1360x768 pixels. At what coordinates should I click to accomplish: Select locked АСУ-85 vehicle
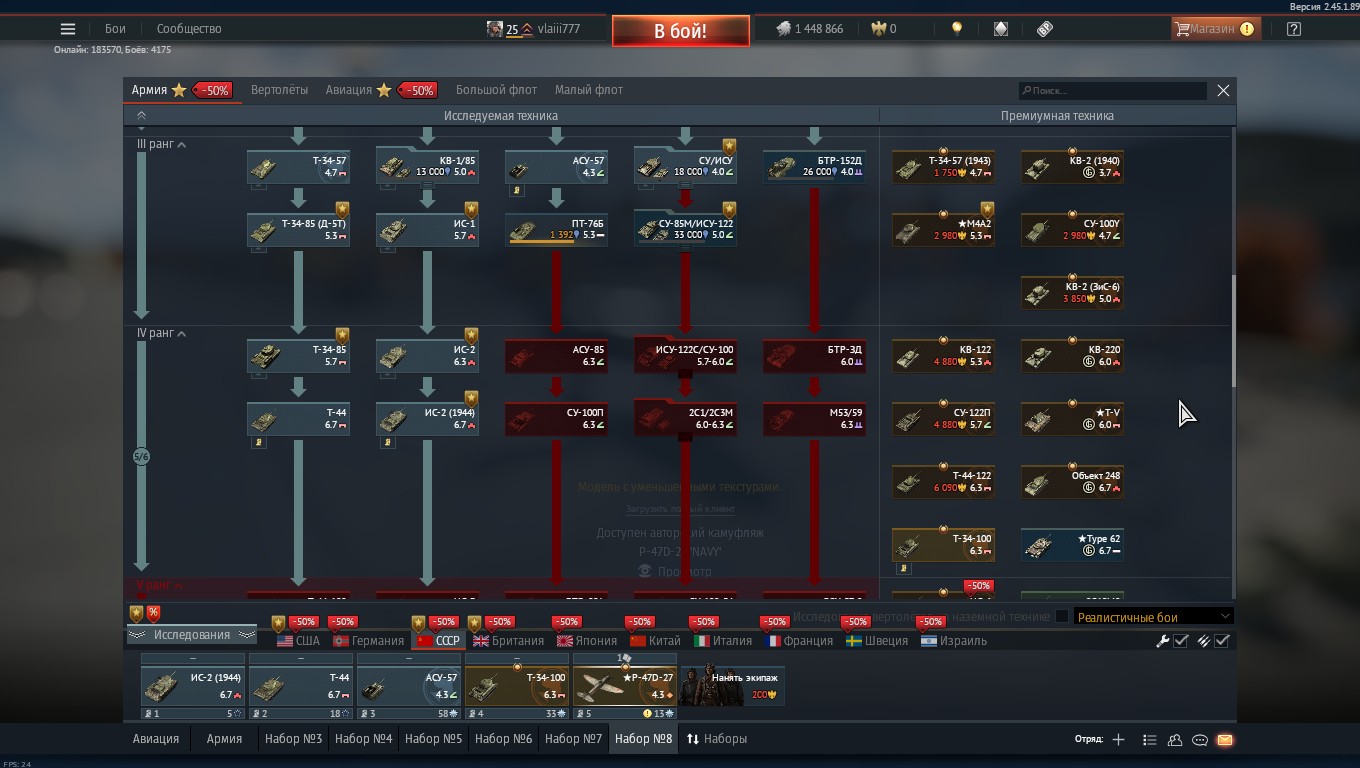click(556, 356)
